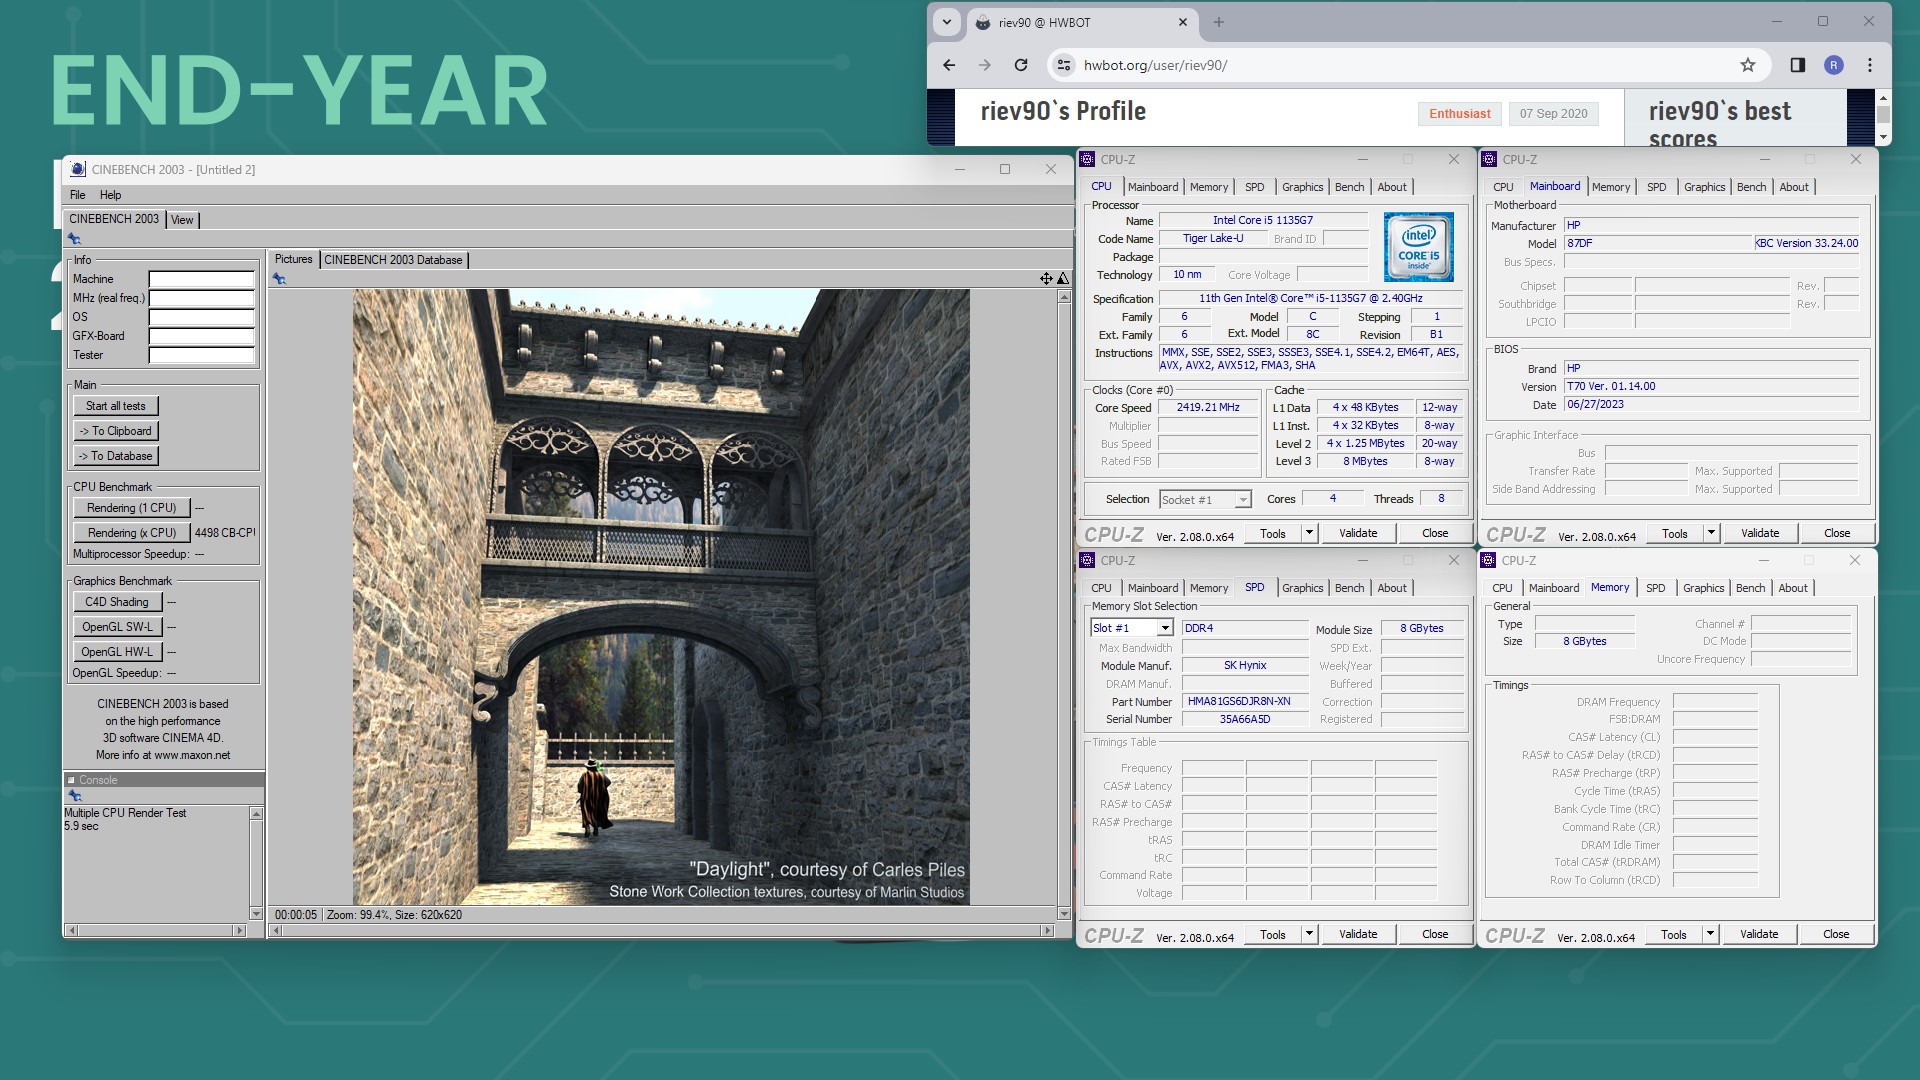Click Validate in CPU tab CPU-Z window

1358,533
